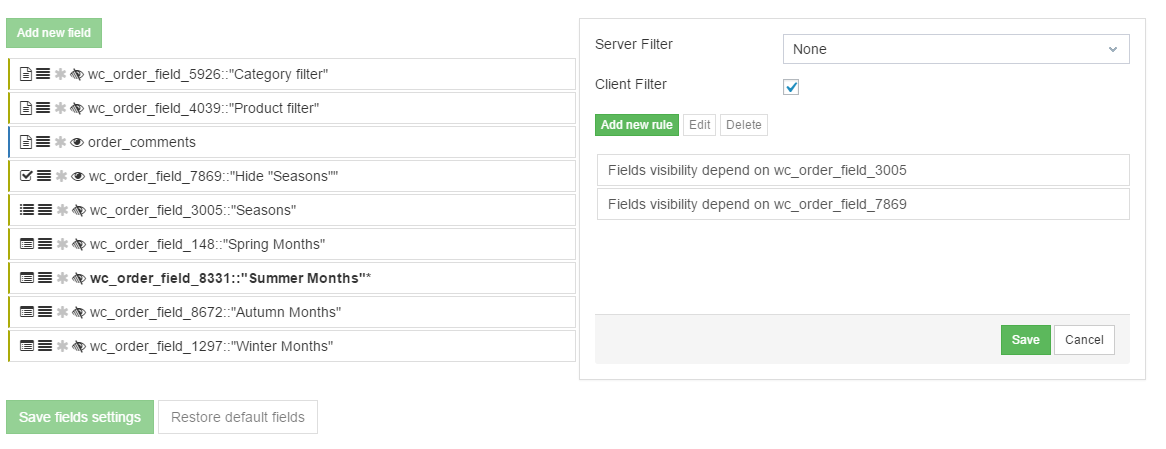Viewport: 1166px width, 449px height.
Task: Click Cancel in the filter panel
Action: point(1084,340)
